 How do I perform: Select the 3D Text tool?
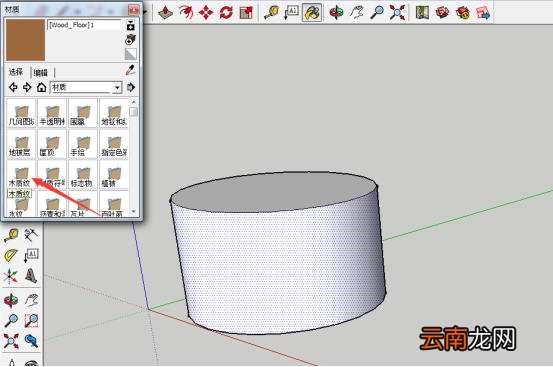point(31,276)
